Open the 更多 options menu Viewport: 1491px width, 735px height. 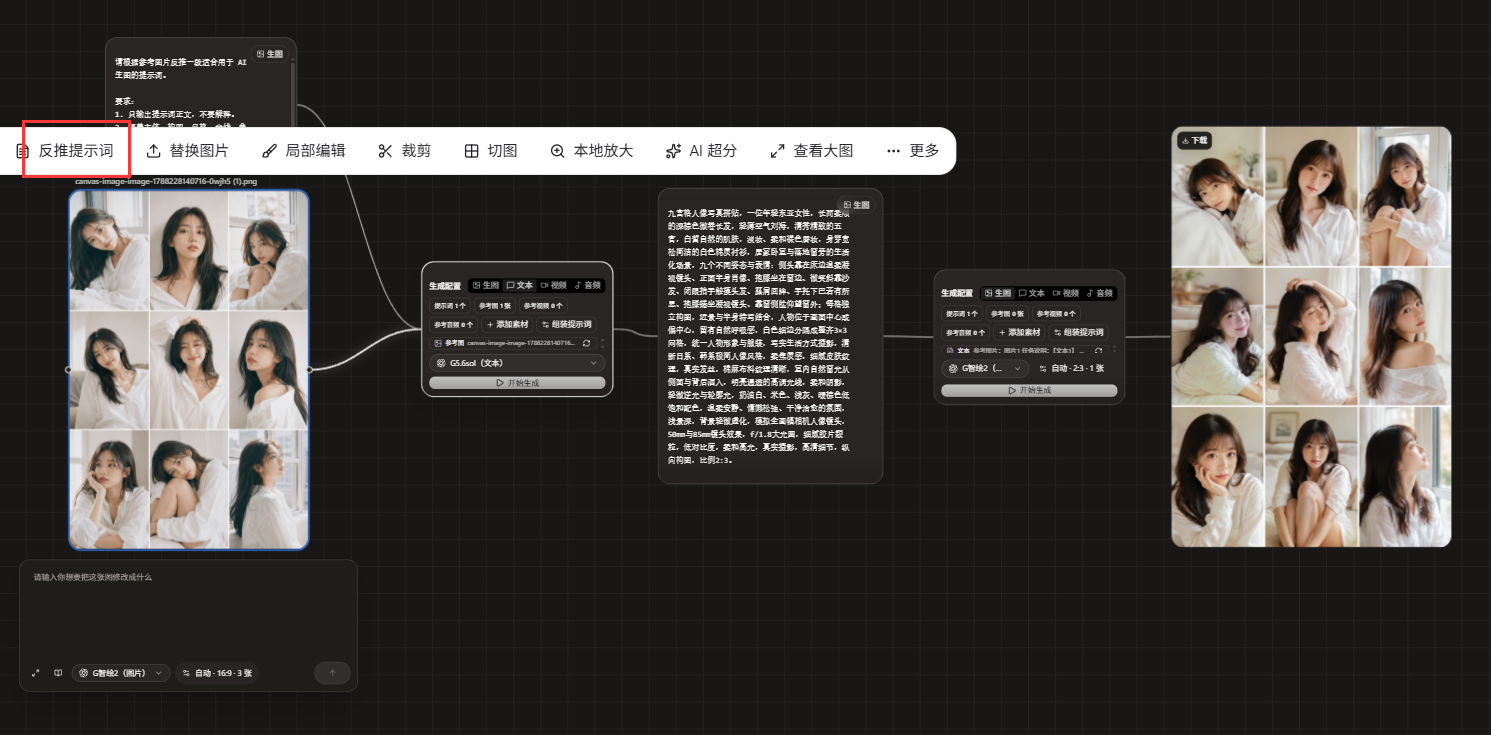click(x=913, y=151)
